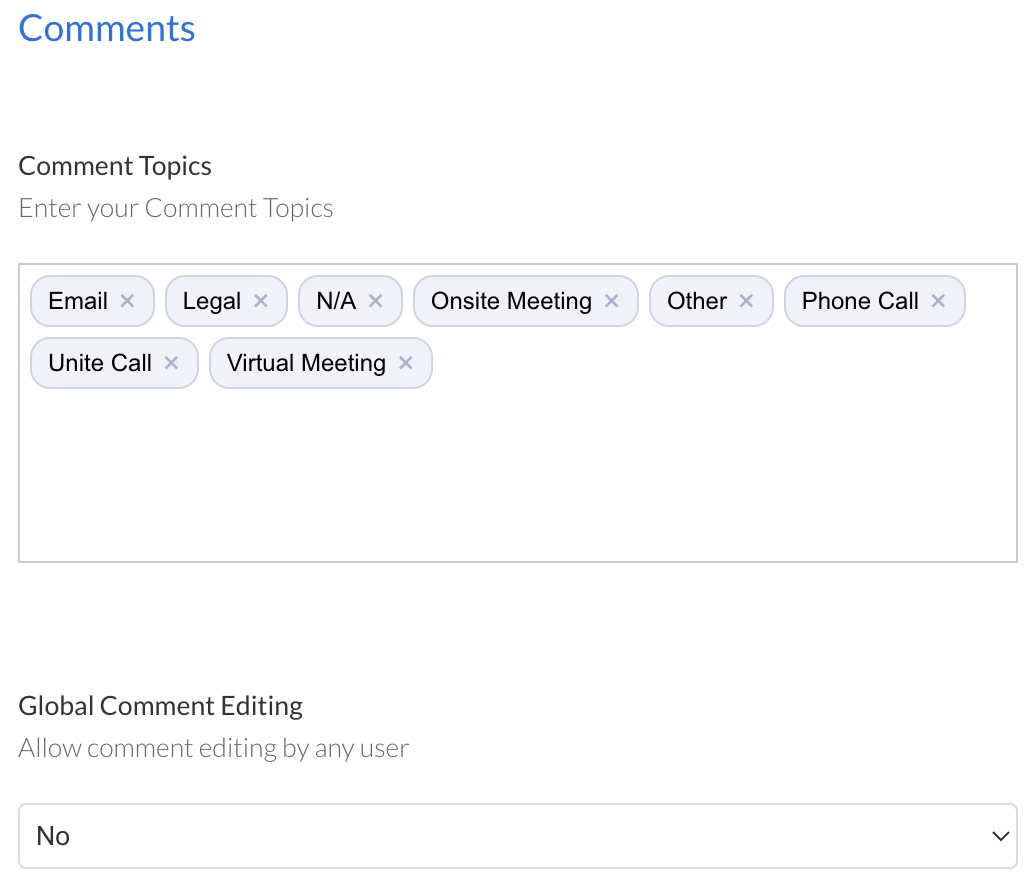Open the Global Comment Editing dropdown
The width and height of the screenshot is (1030, 884).
(517, 835)
